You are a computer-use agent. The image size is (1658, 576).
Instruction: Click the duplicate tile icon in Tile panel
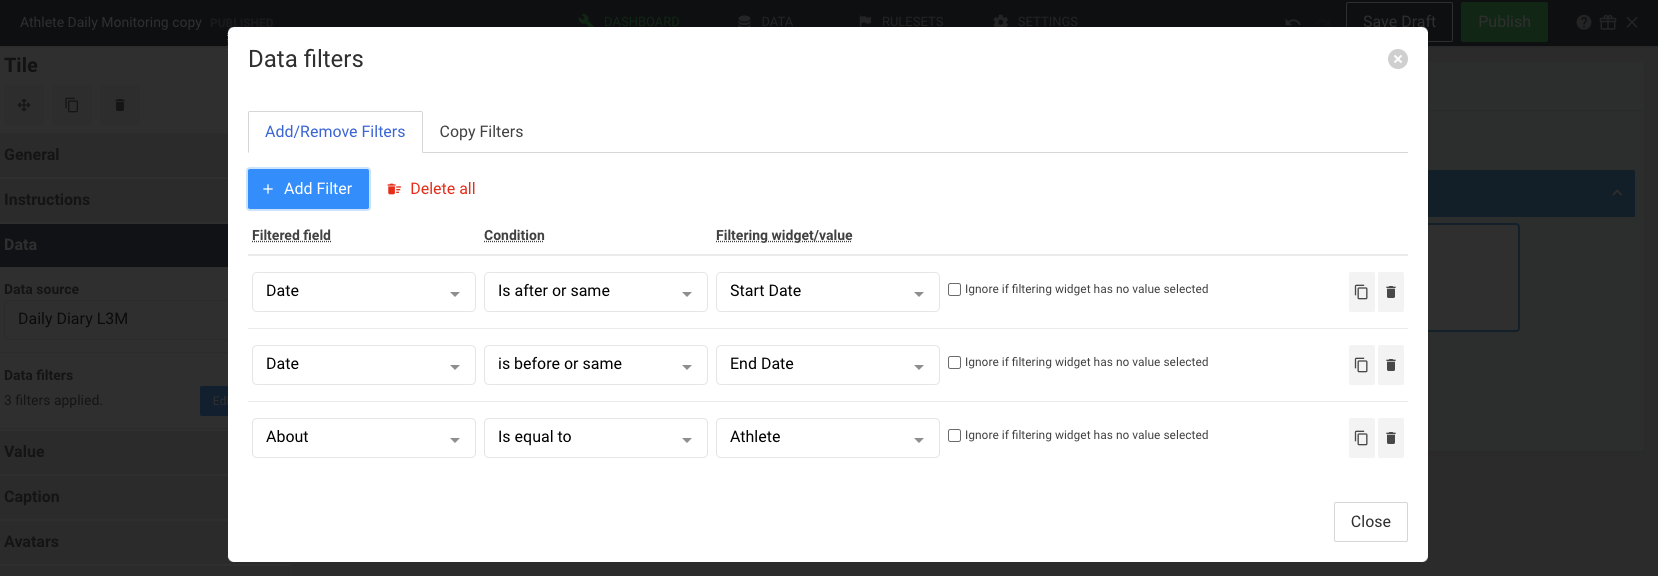(x=72, y=105)
